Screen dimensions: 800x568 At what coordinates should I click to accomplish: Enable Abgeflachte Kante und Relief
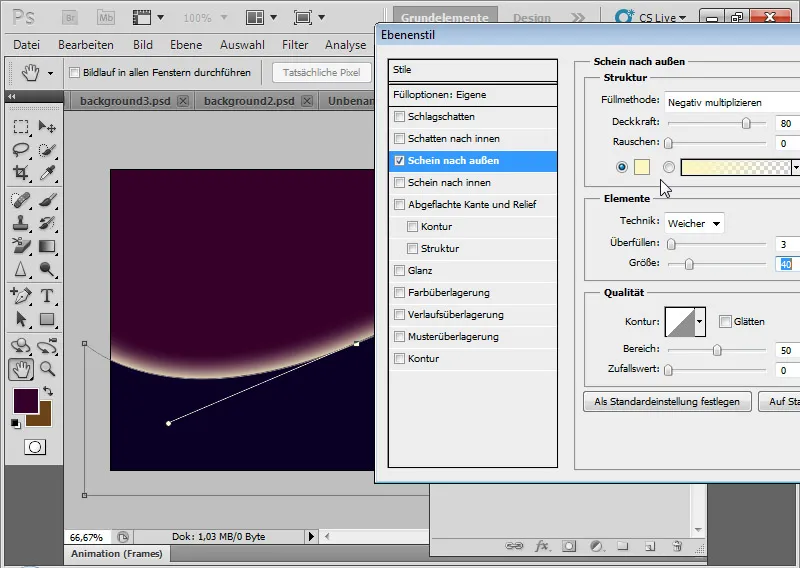point(399,204)
